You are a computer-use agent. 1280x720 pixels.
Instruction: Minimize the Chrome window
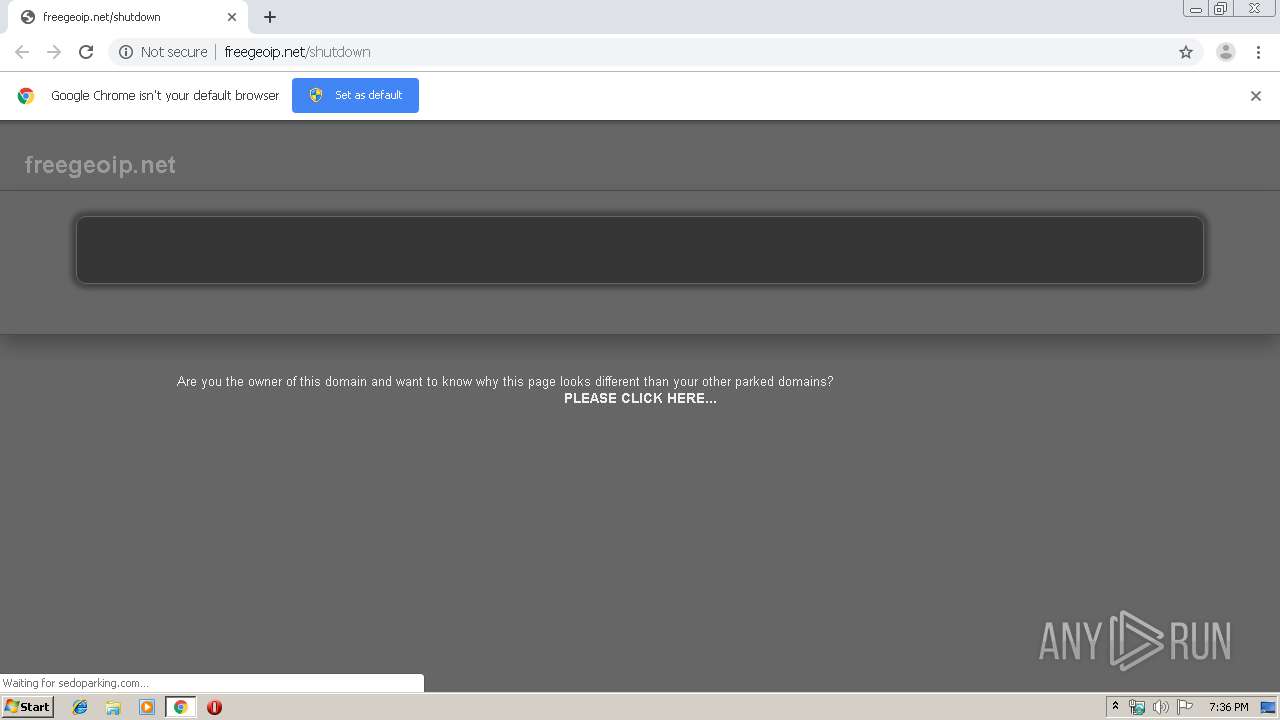(1196, 9)
